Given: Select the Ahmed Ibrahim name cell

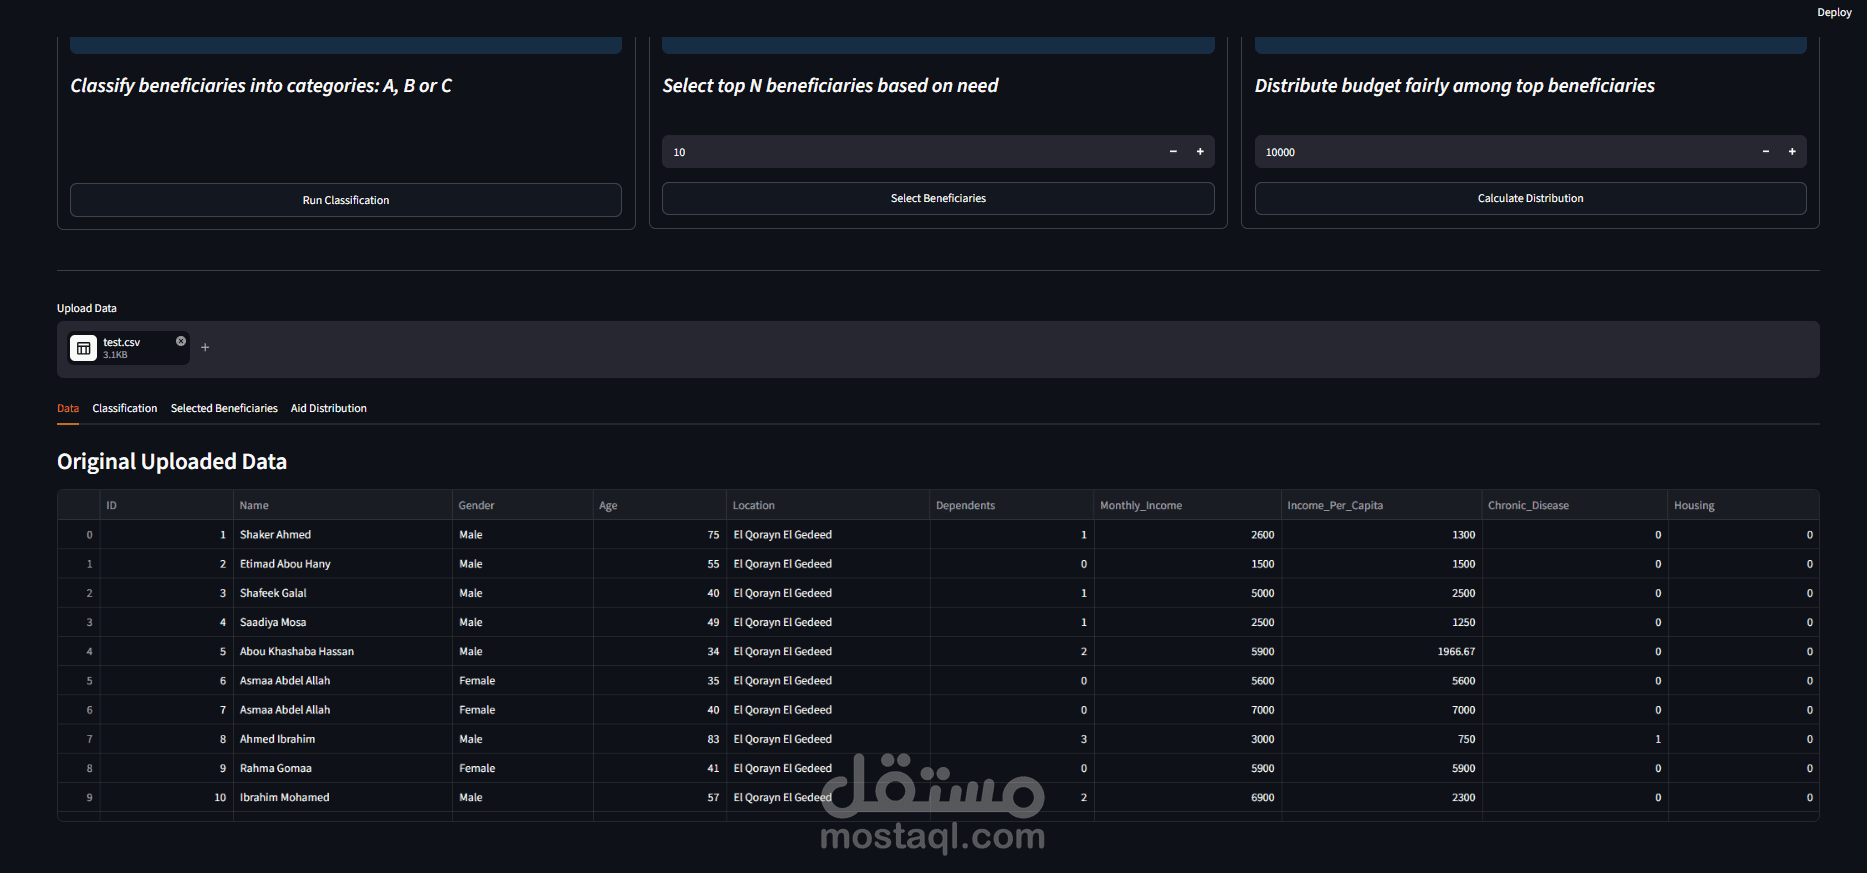Looking at the screenshot, I should (x=343, y=738).
